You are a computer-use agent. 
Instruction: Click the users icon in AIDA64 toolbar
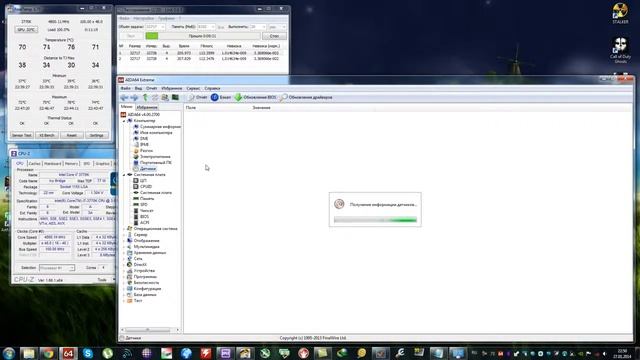tap(165, 98)
